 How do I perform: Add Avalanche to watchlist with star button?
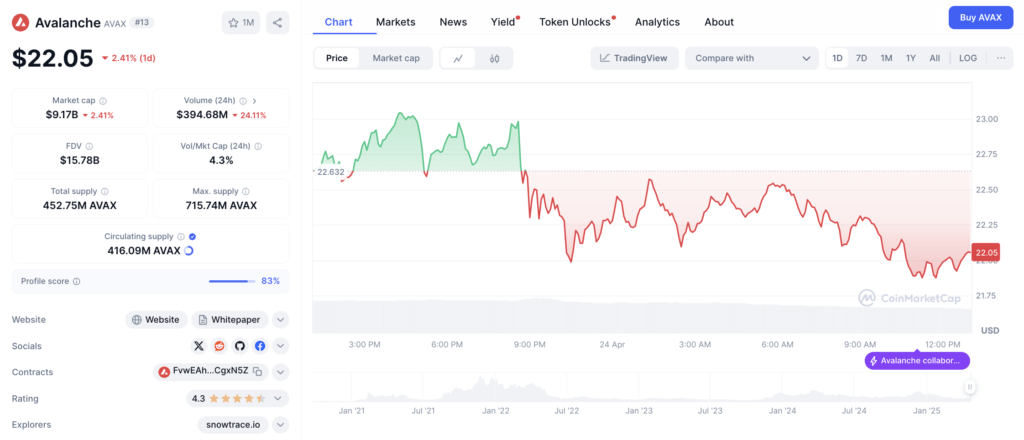point(240,23)
